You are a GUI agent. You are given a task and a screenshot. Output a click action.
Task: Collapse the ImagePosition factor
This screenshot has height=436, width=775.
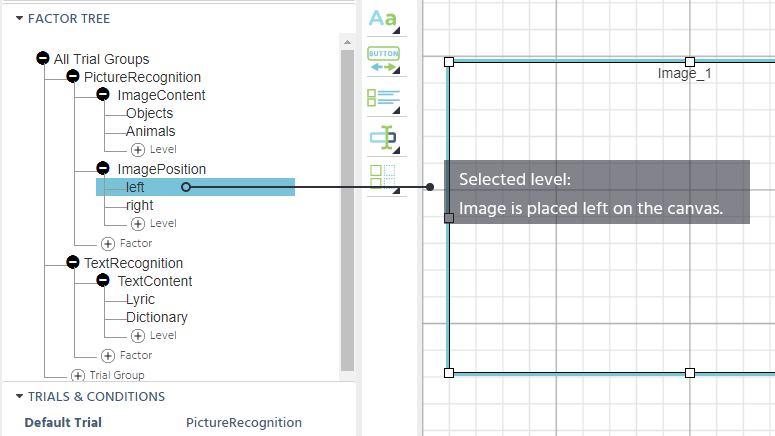click(103, 168)
